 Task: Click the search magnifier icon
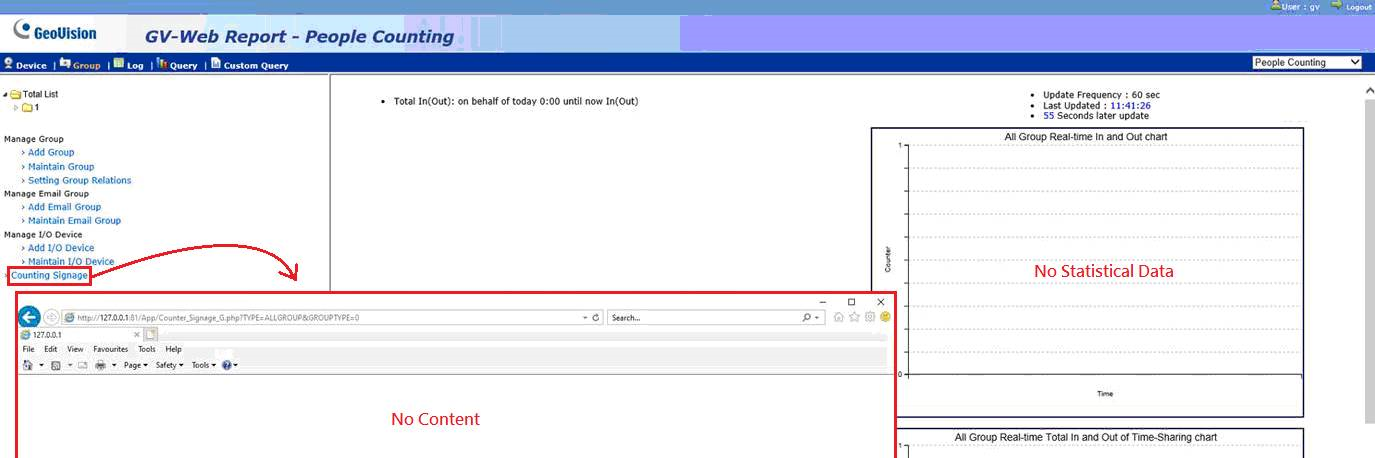806,317
